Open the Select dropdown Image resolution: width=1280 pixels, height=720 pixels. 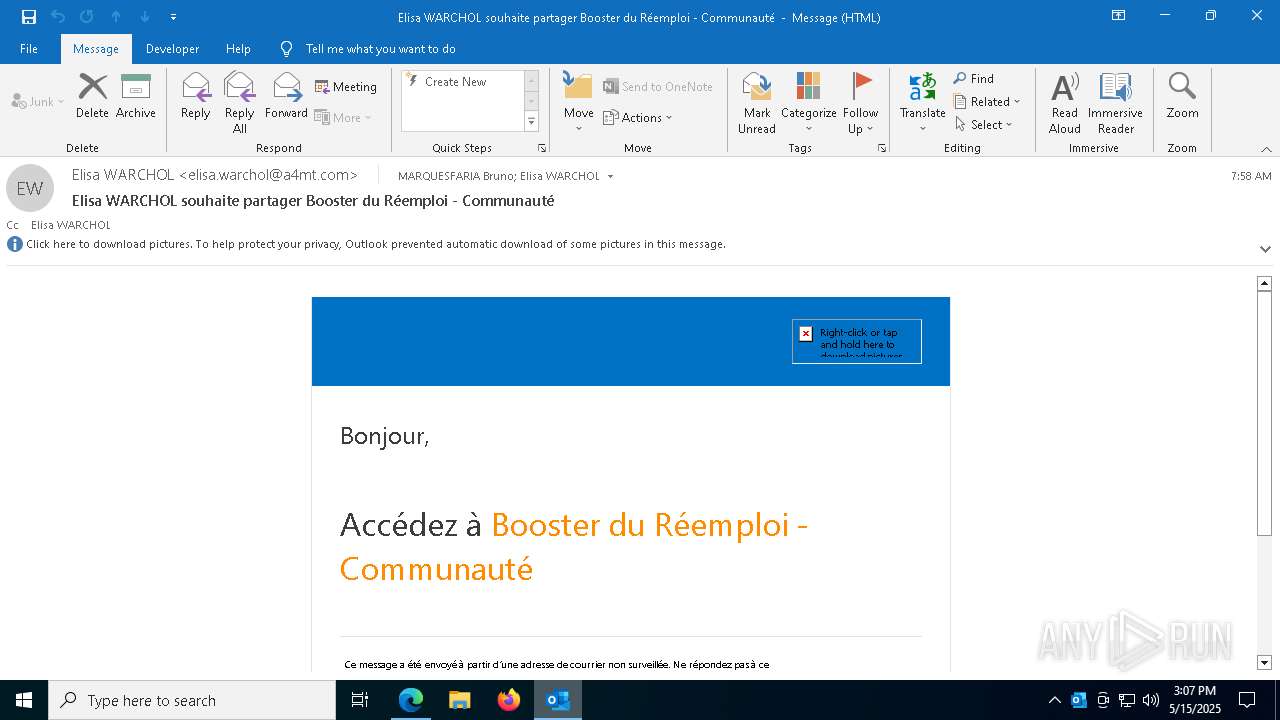(x=984, y=124)
